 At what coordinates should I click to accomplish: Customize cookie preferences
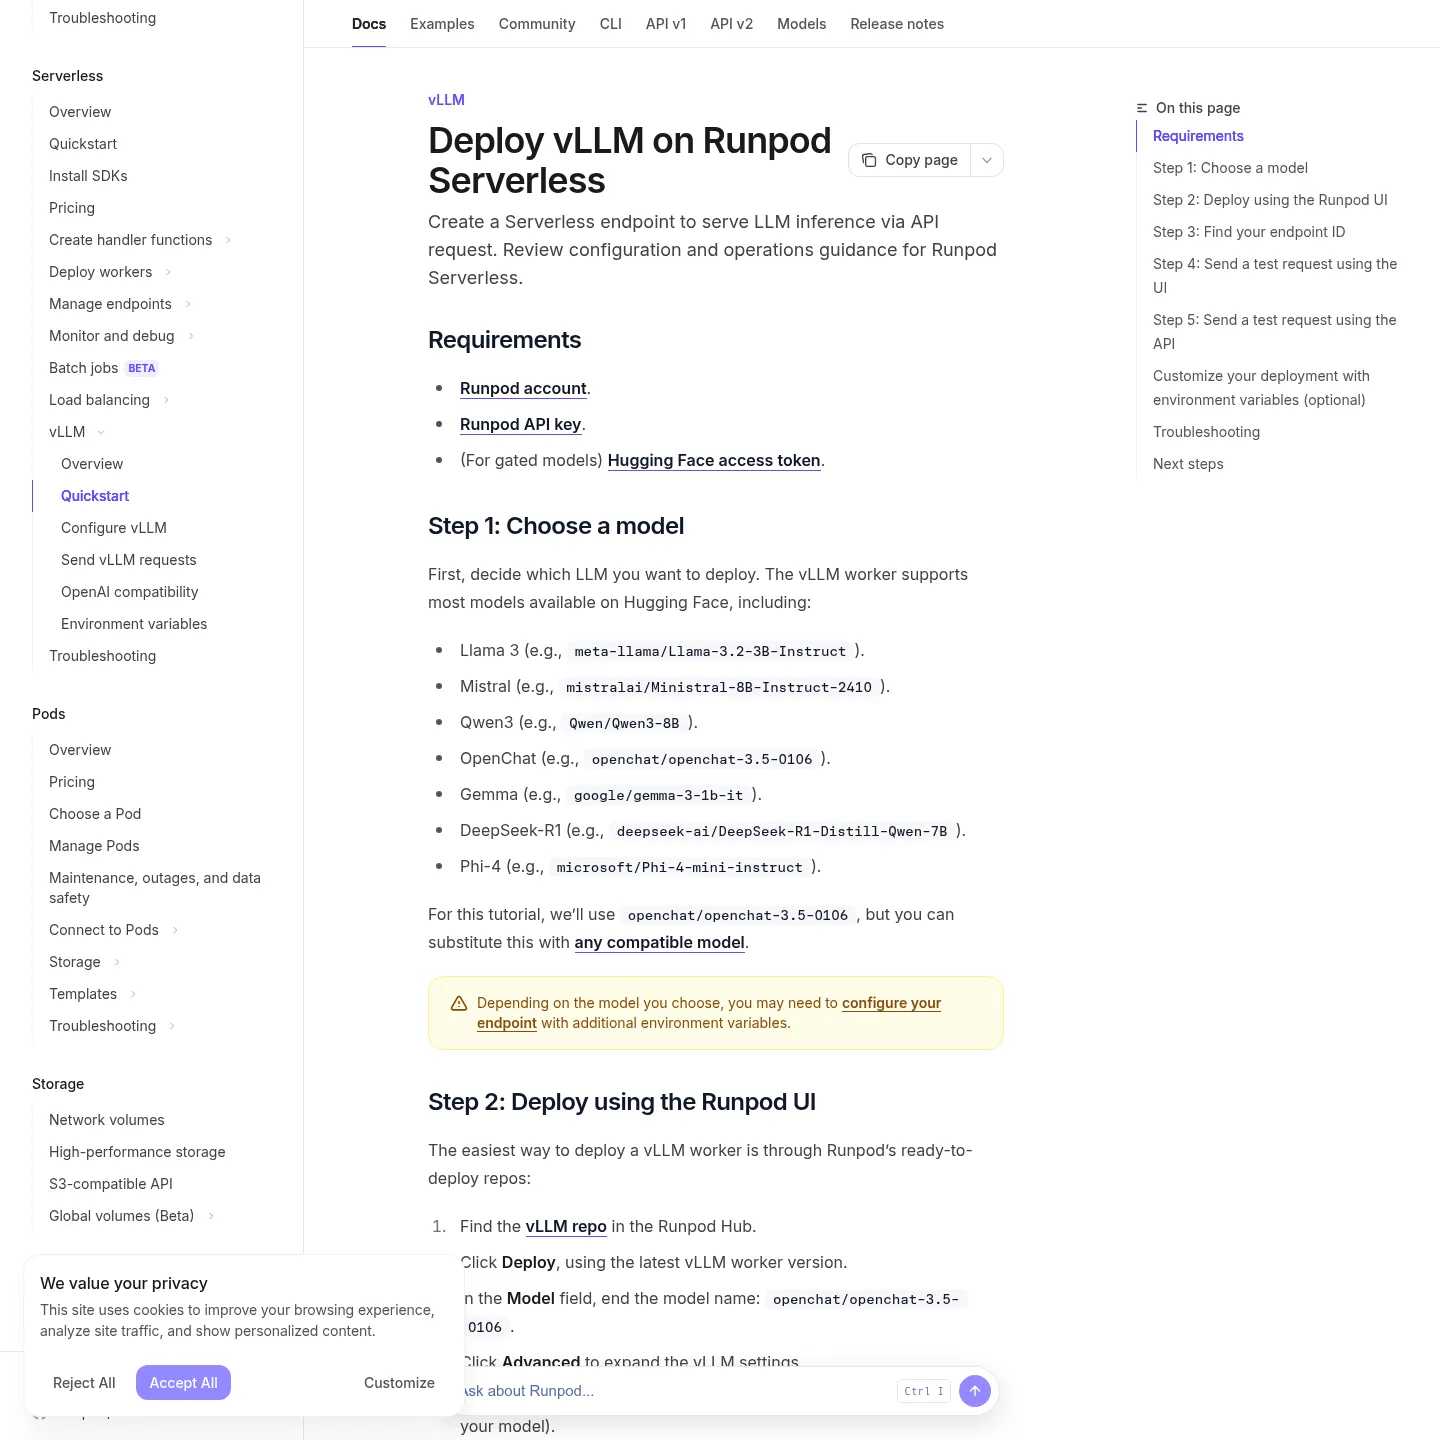(399, 1383)
